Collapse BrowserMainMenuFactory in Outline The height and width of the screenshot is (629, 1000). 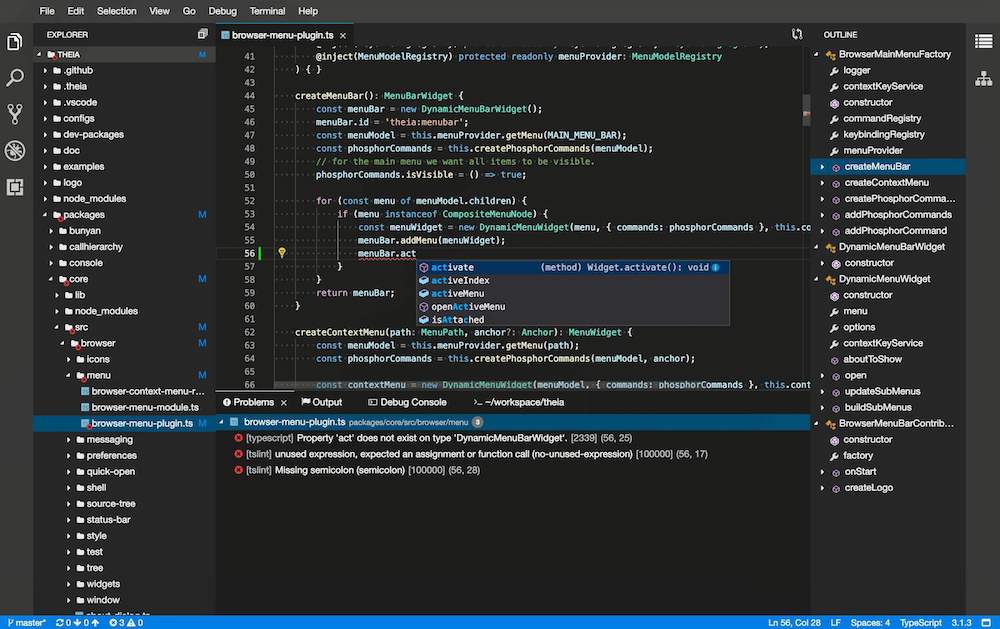[817, 54]
